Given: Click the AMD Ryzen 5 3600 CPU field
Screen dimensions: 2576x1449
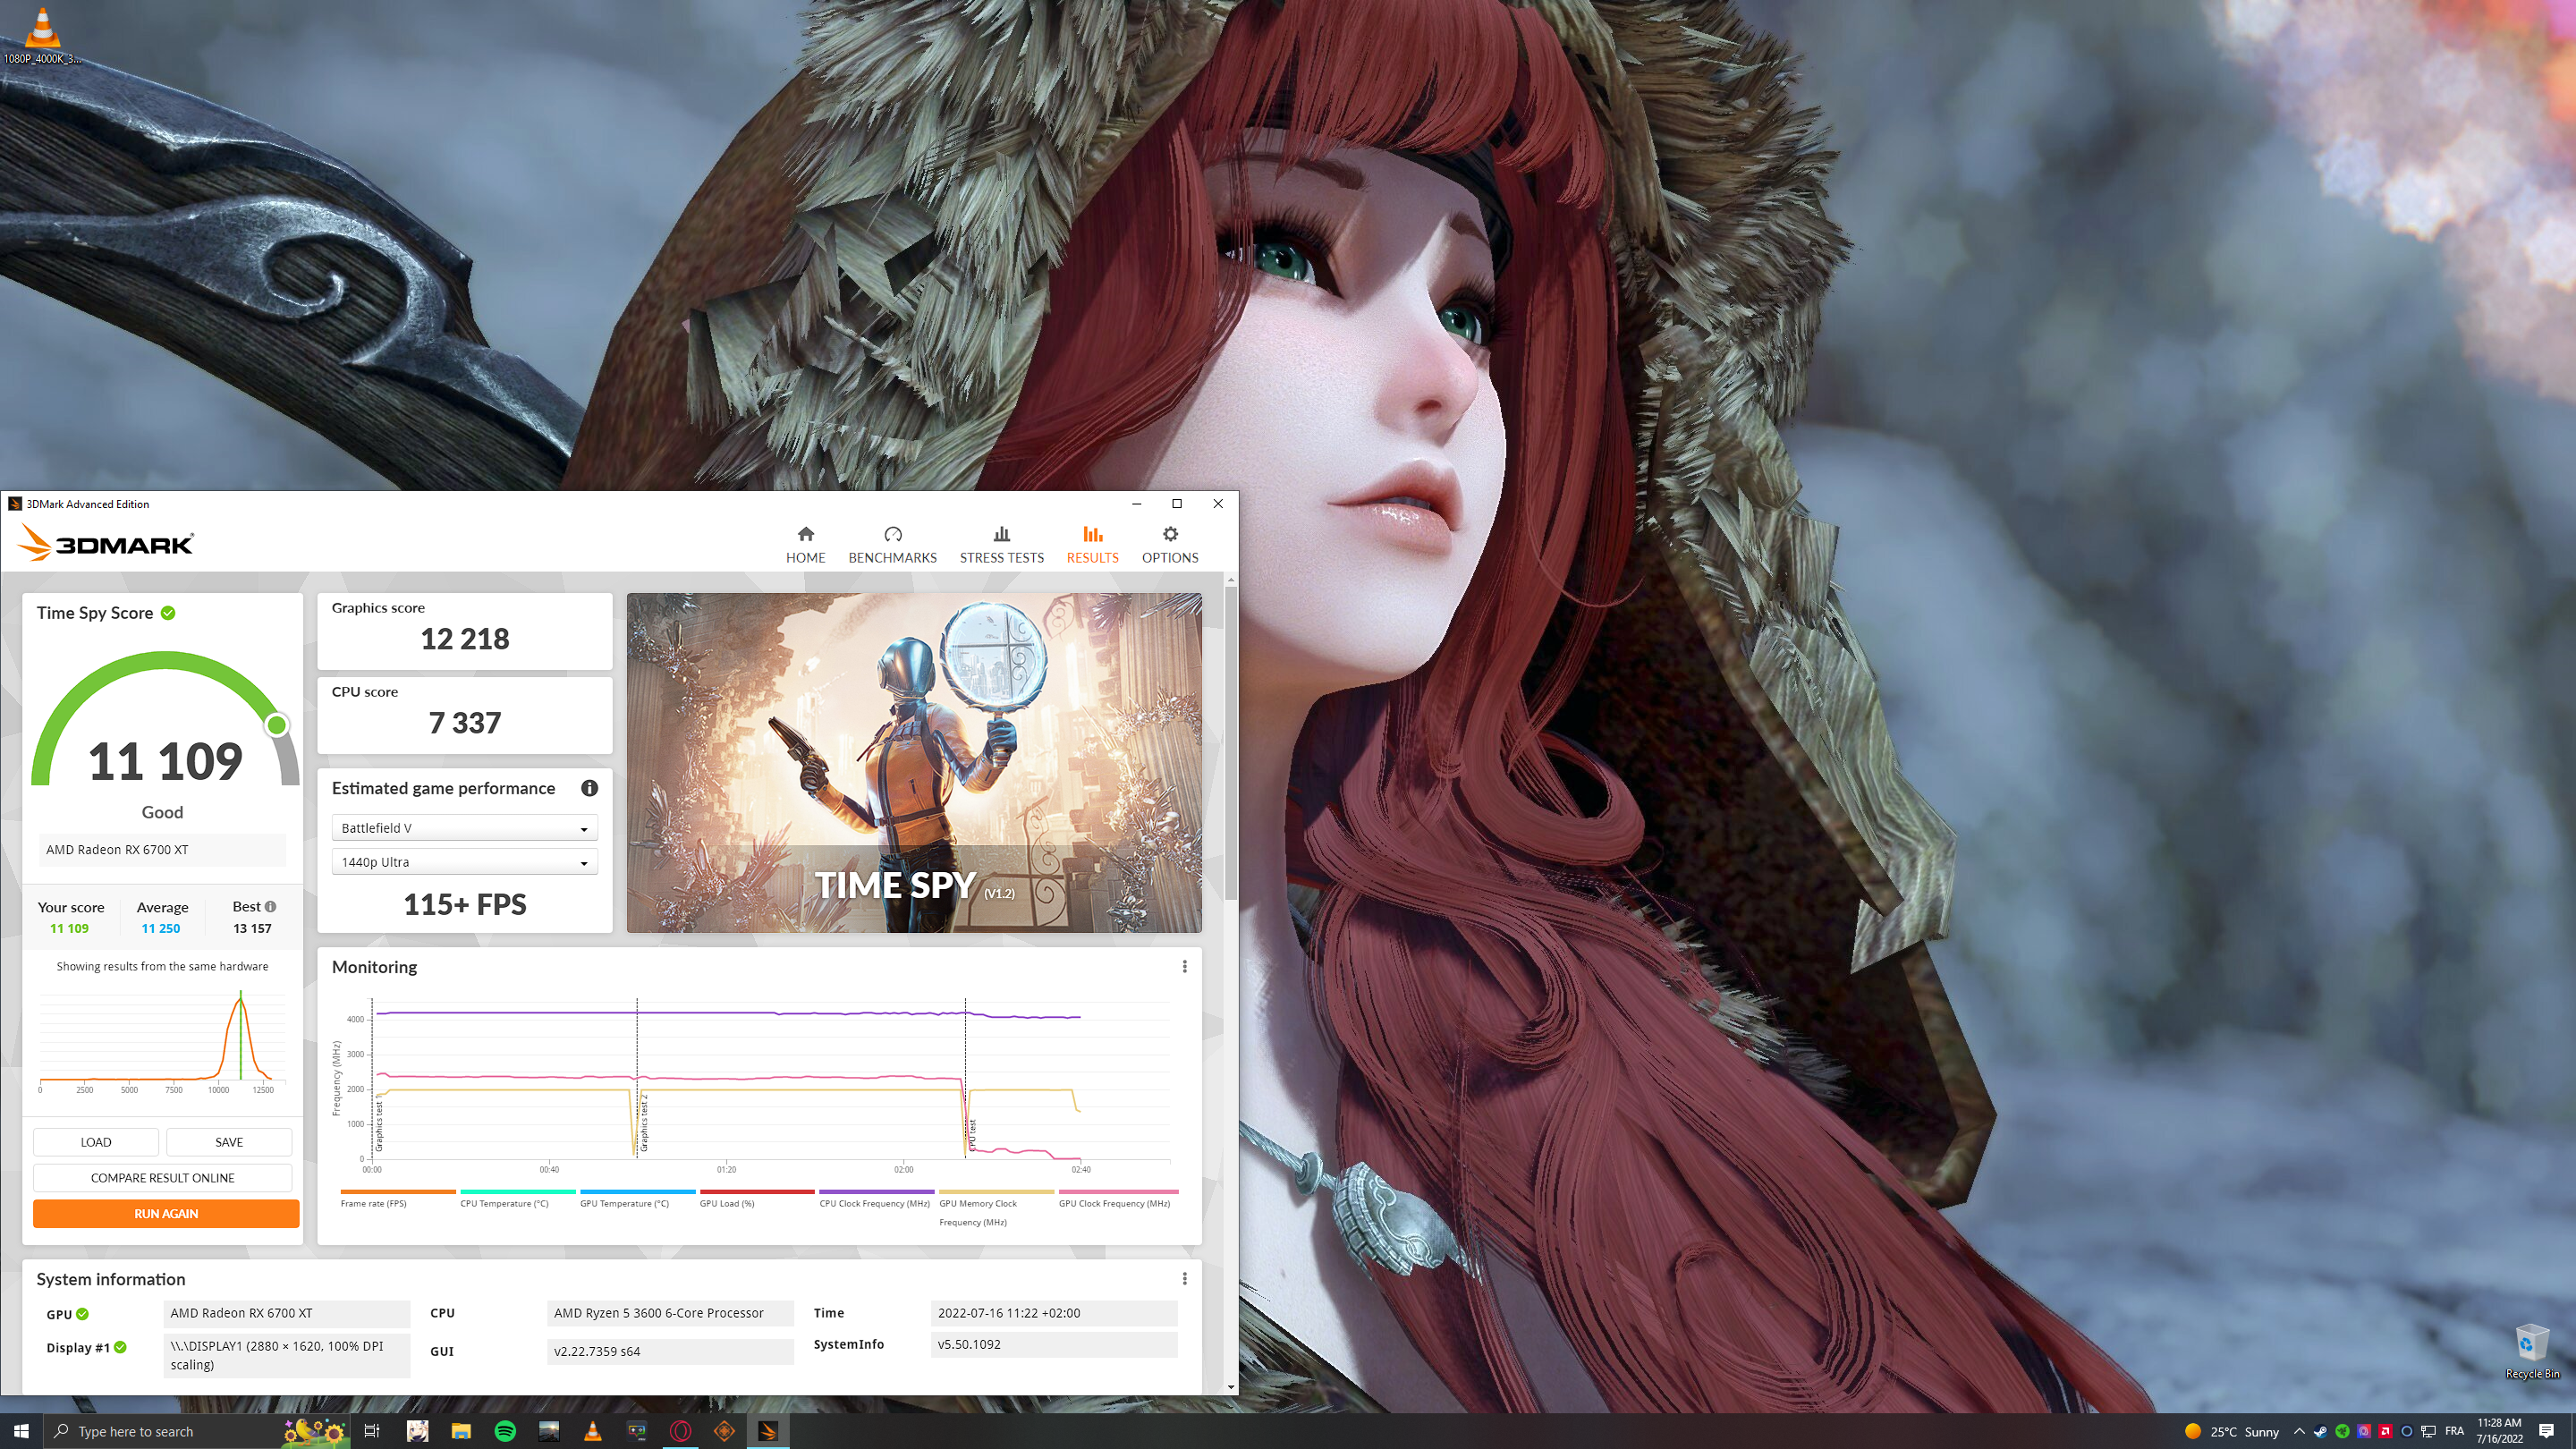Looking at the screenshot, I should point(670,1313).
